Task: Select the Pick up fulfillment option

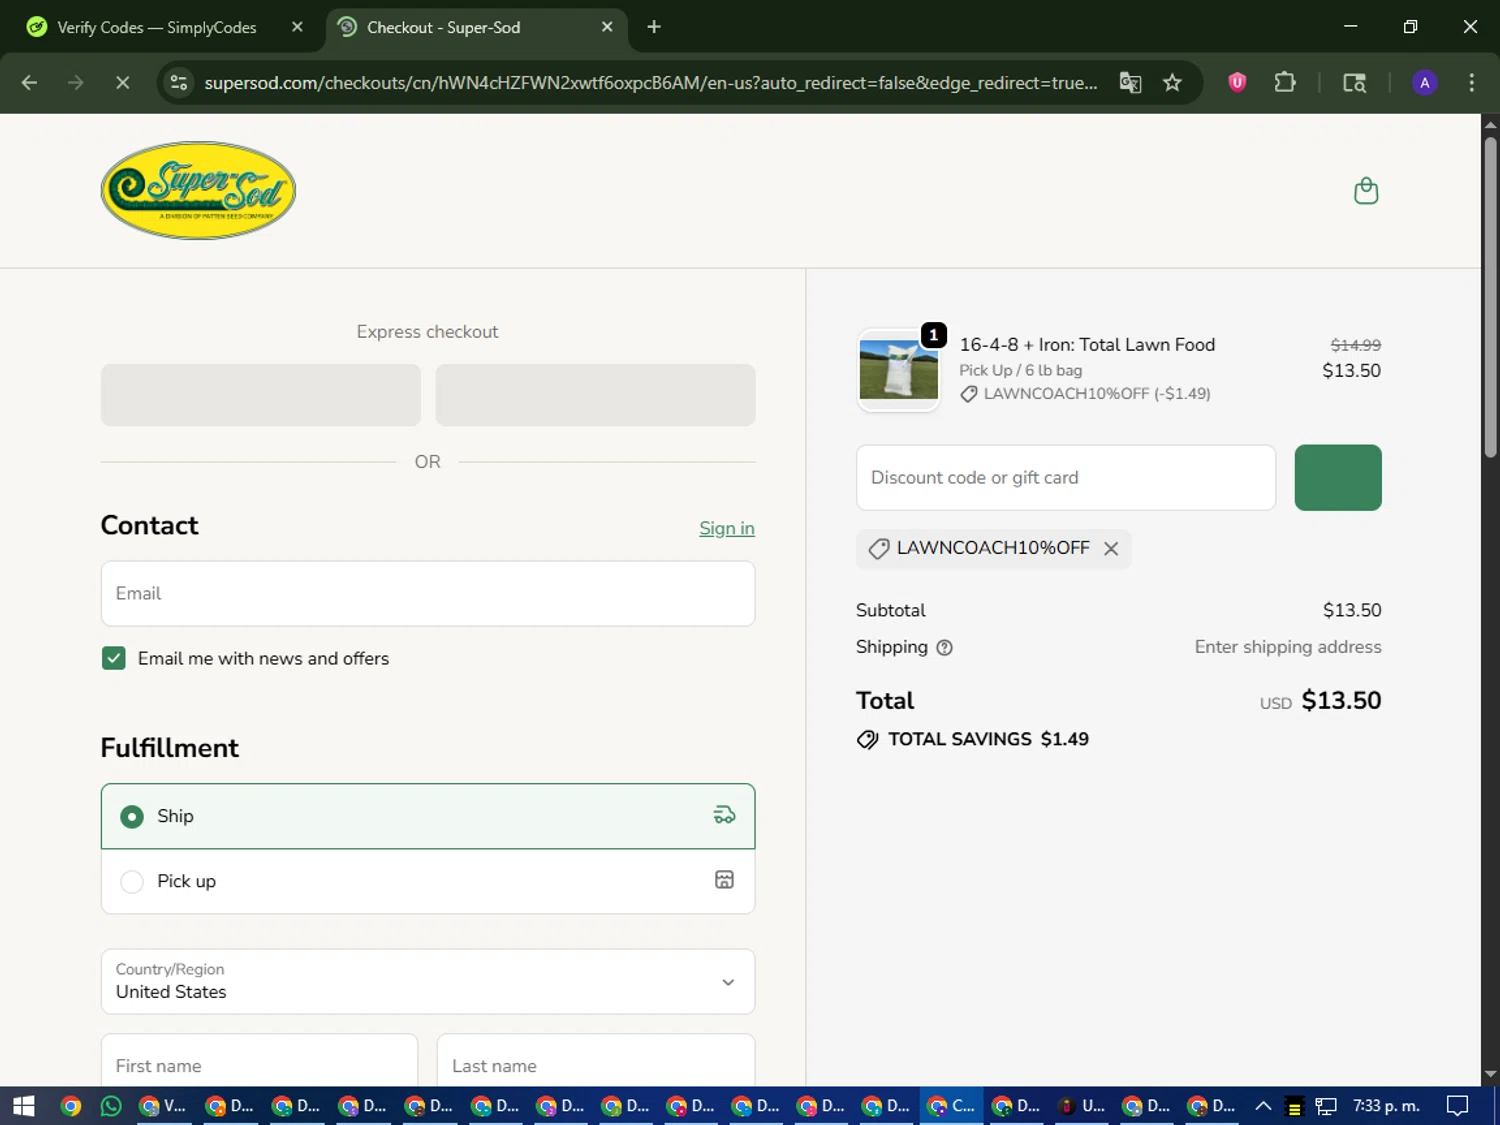Action: 428,881
